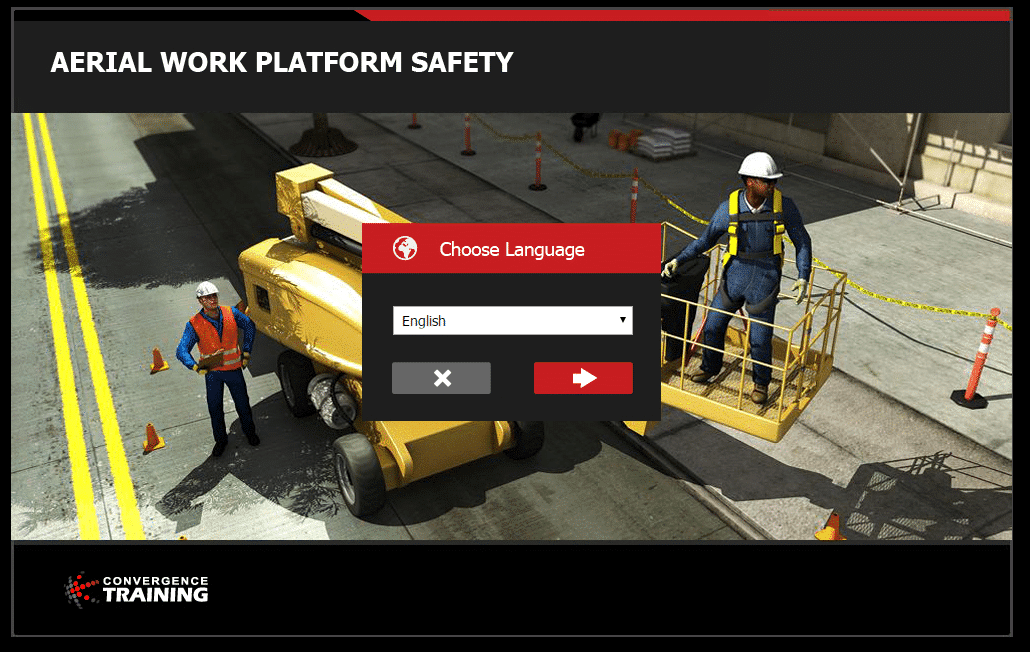Click the dropdown arrow beside English

[x=623, y=320]
